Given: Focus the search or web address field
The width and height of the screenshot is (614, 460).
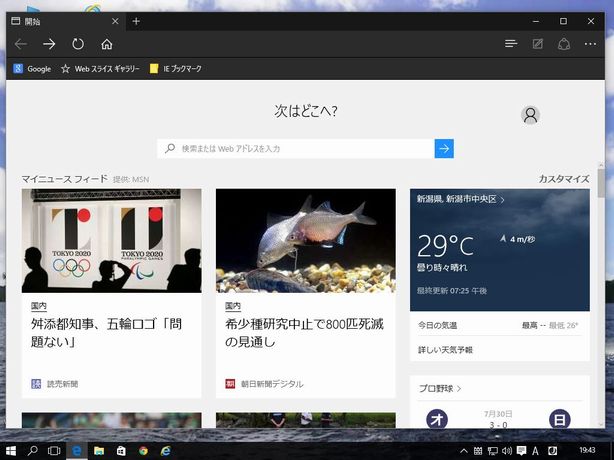Looking at the screenshot, I should pos(296,149).
